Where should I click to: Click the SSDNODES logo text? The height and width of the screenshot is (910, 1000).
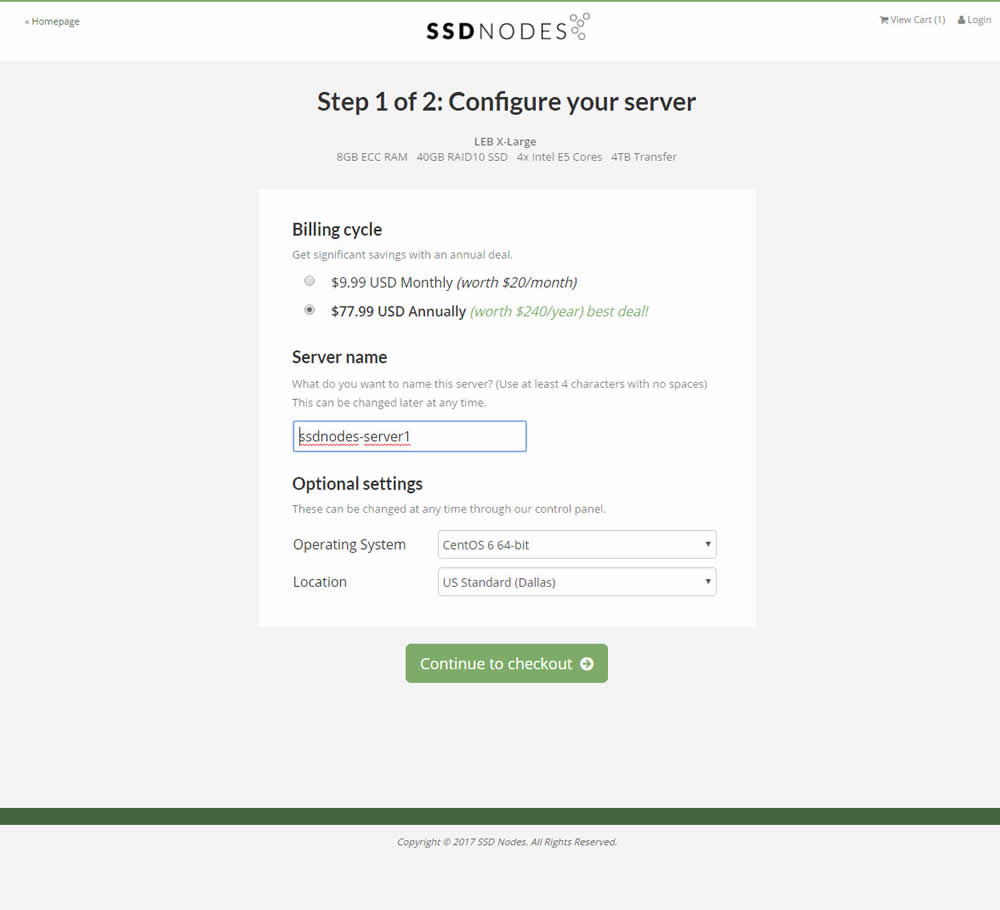point(496,31)
